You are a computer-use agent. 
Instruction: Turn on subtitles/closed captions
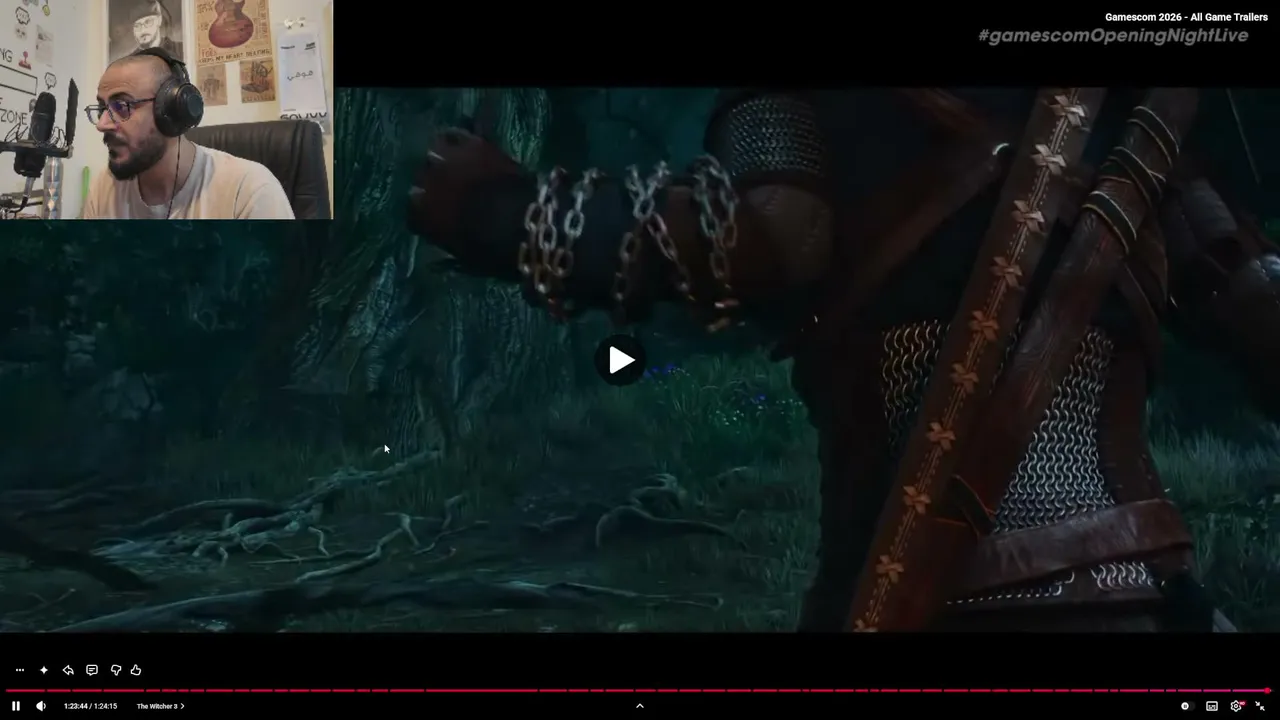[1212, 706]
